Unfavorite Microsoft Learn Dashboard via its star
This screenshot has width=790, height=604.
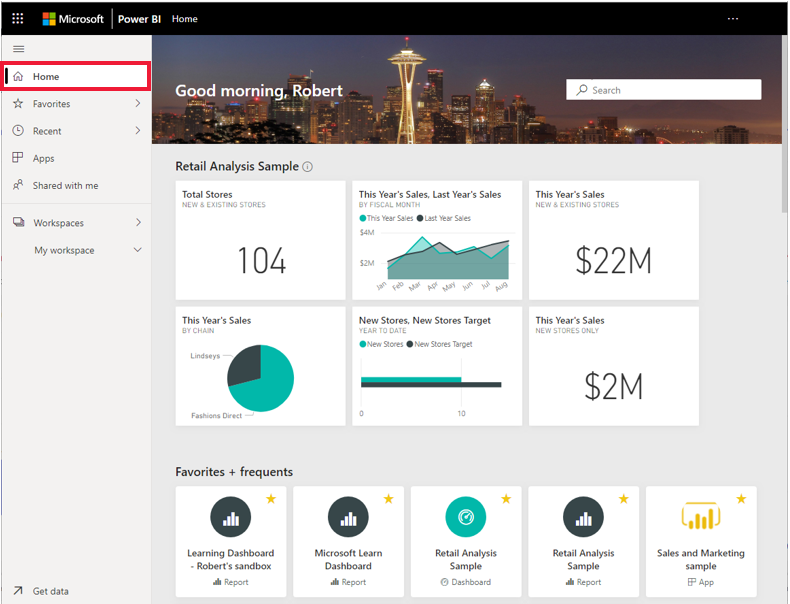[388, 499]
